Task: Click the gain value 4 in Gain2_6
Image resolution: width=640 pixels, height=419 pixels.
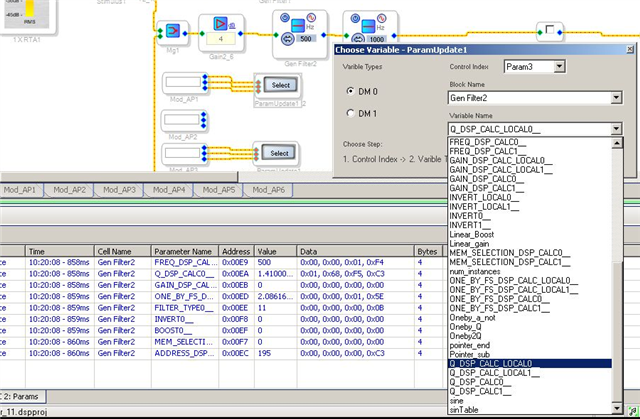Action: pos(220,39)
